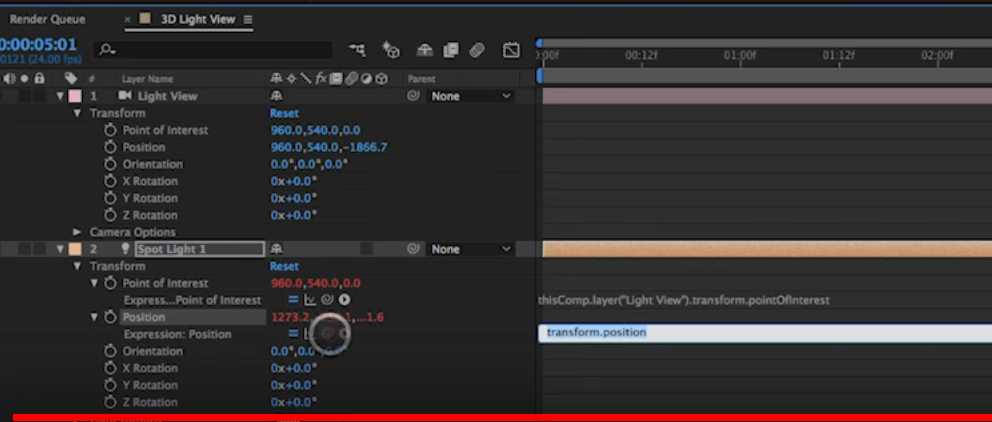Viewport: 992px width, 422px height.
Task: Toggle stopwatch for Spot Light Orientation
Action: point(111,352)
